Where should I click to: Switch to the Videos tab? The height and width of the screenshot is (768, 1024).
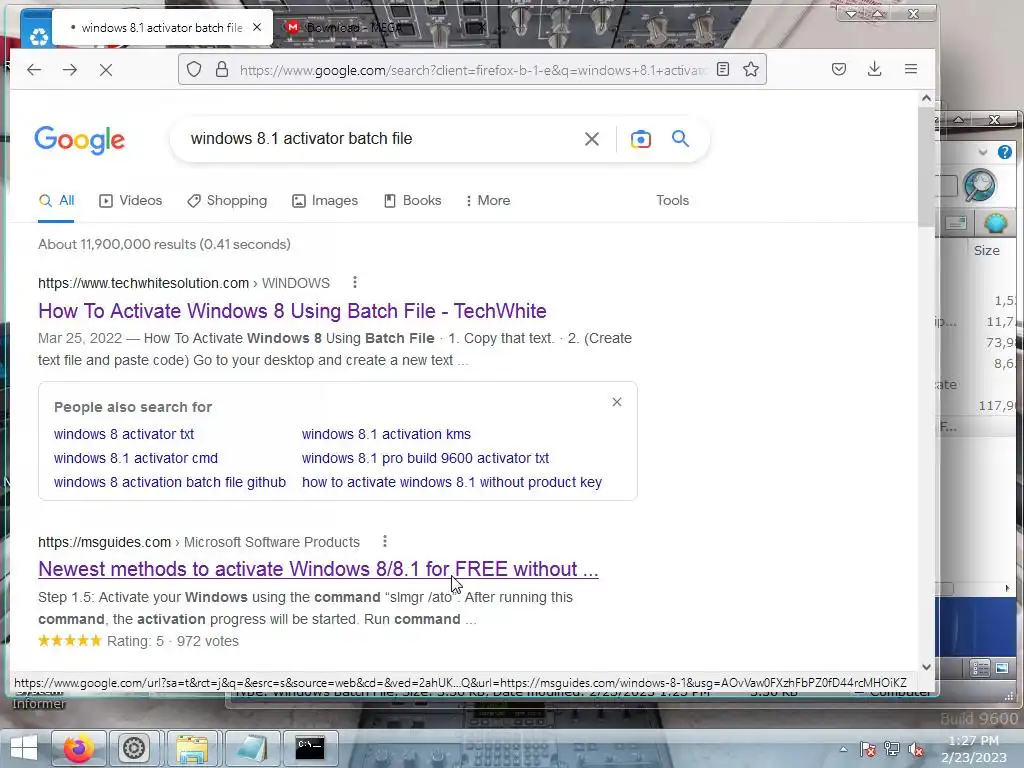pos(130,200)
